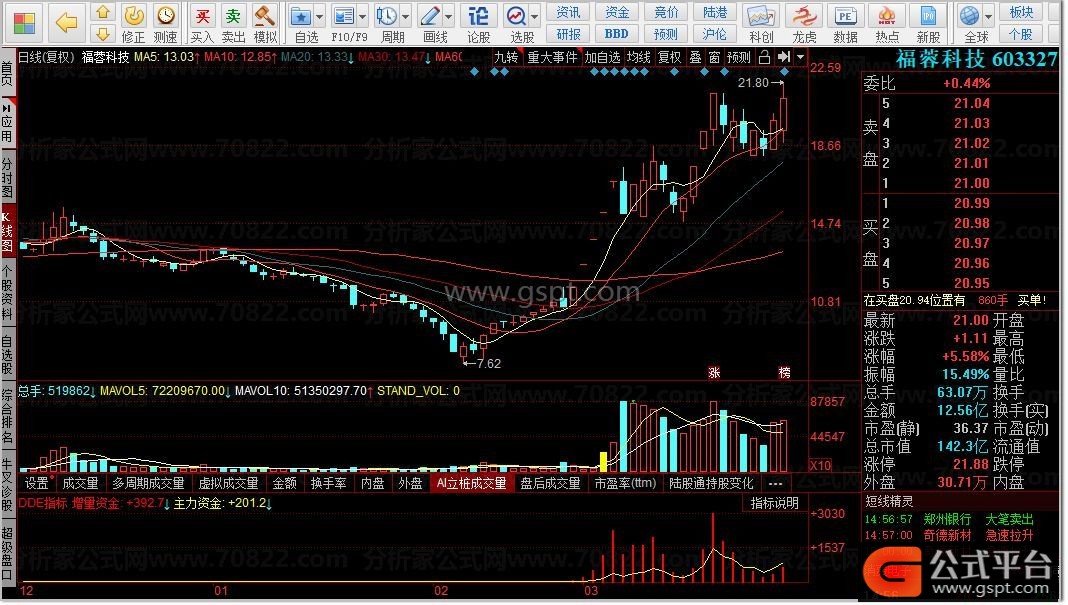Open 科创 board icon
Screen dimensions: 1068x605
point(761,23)
